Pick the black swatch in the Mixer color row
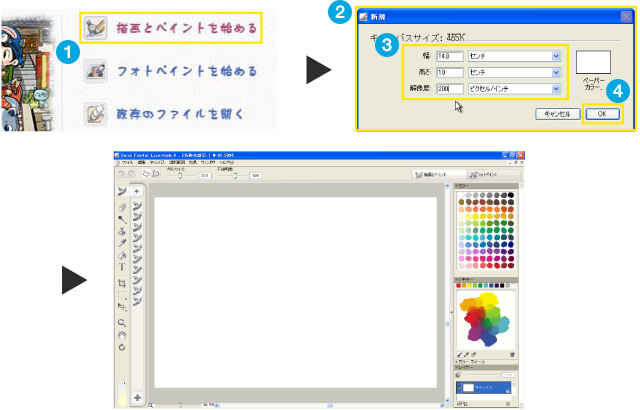The image size is (640, 410). [502, 286]
